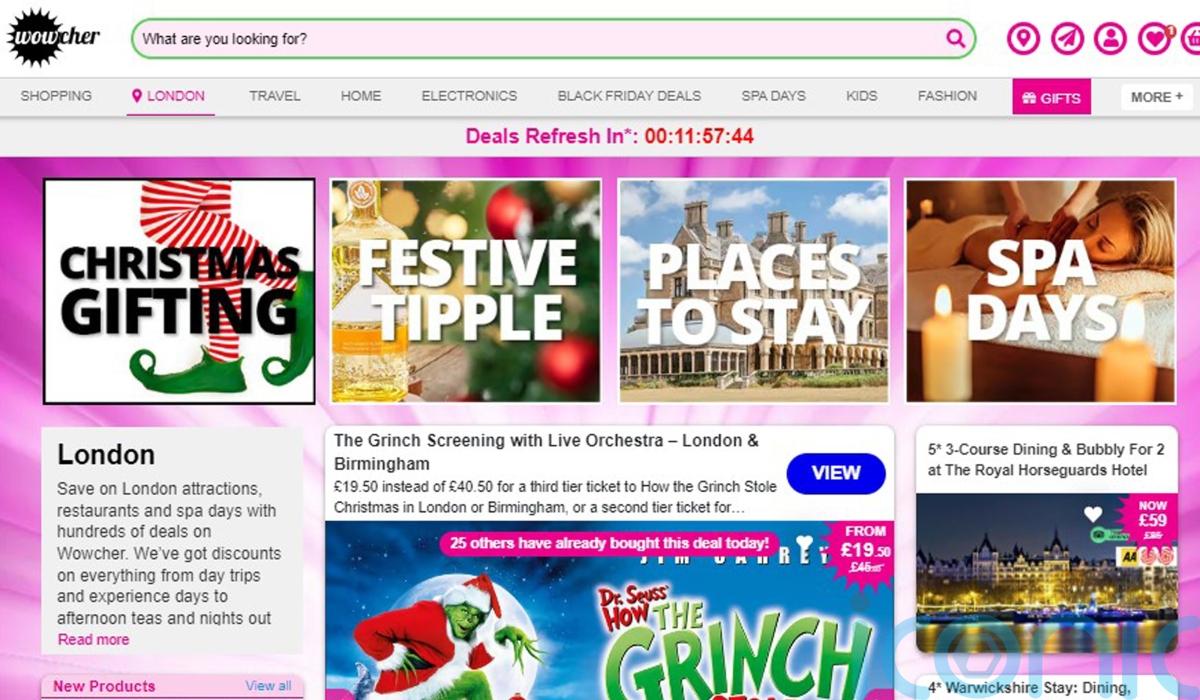The height and width of the screenshot is (700, 1200).
Task: Save Royal Horseguards deal with heart icon
Action: click(1093, 515)
